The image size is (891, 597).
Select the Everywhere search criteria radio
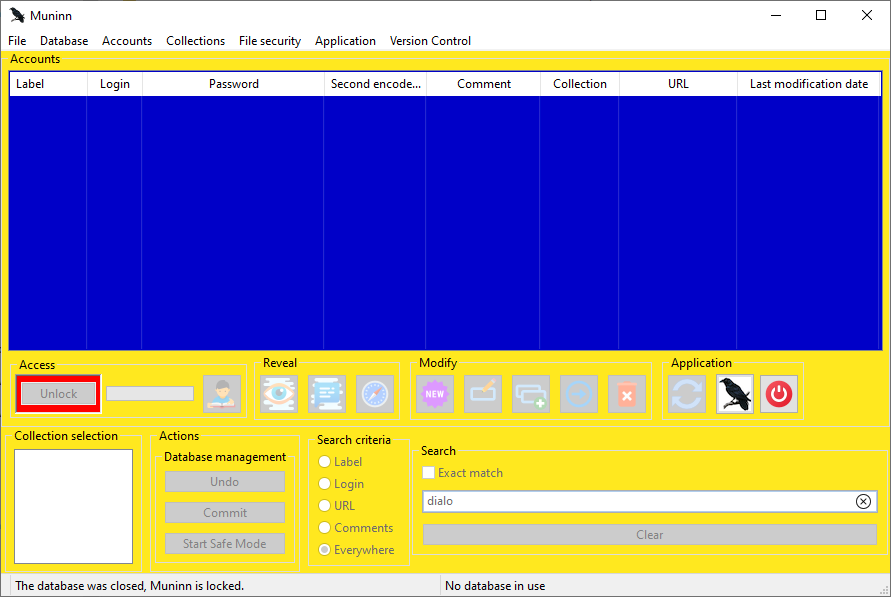324,550
